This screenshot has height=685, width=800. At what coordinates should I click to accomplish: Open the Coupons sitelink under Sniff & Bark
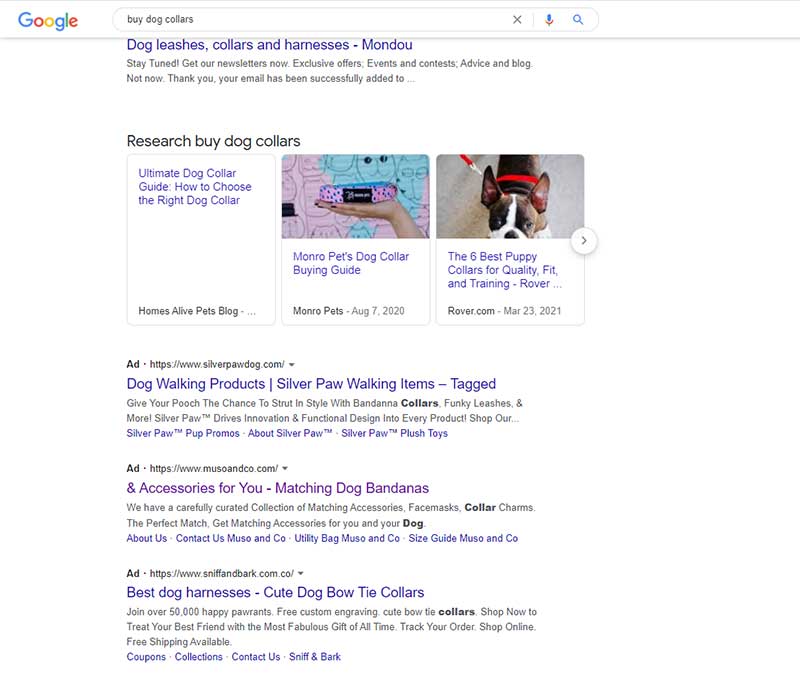click(x=145, y=656)
